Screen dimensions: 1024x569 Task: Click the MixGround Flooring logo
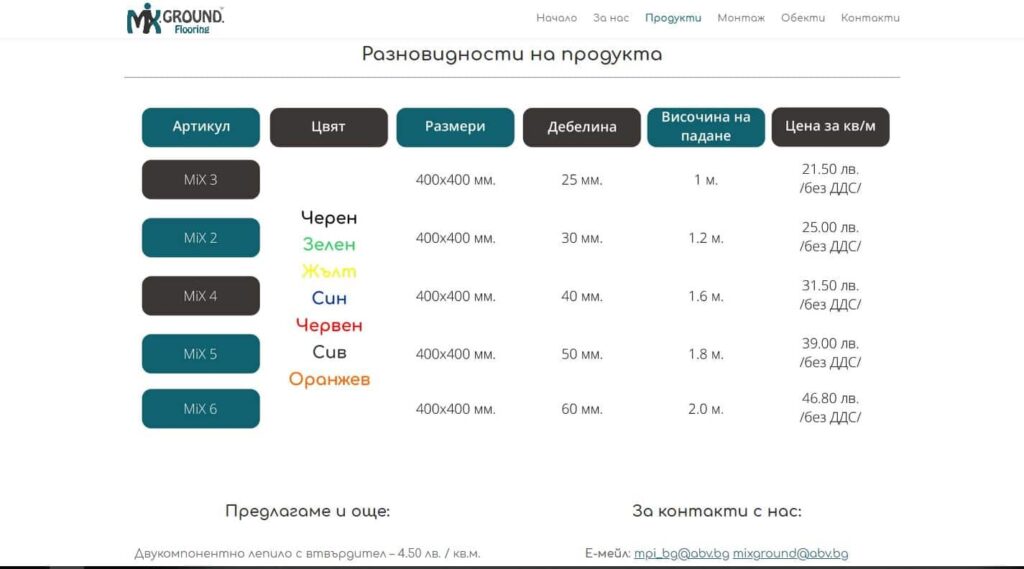tap(175, 18)
